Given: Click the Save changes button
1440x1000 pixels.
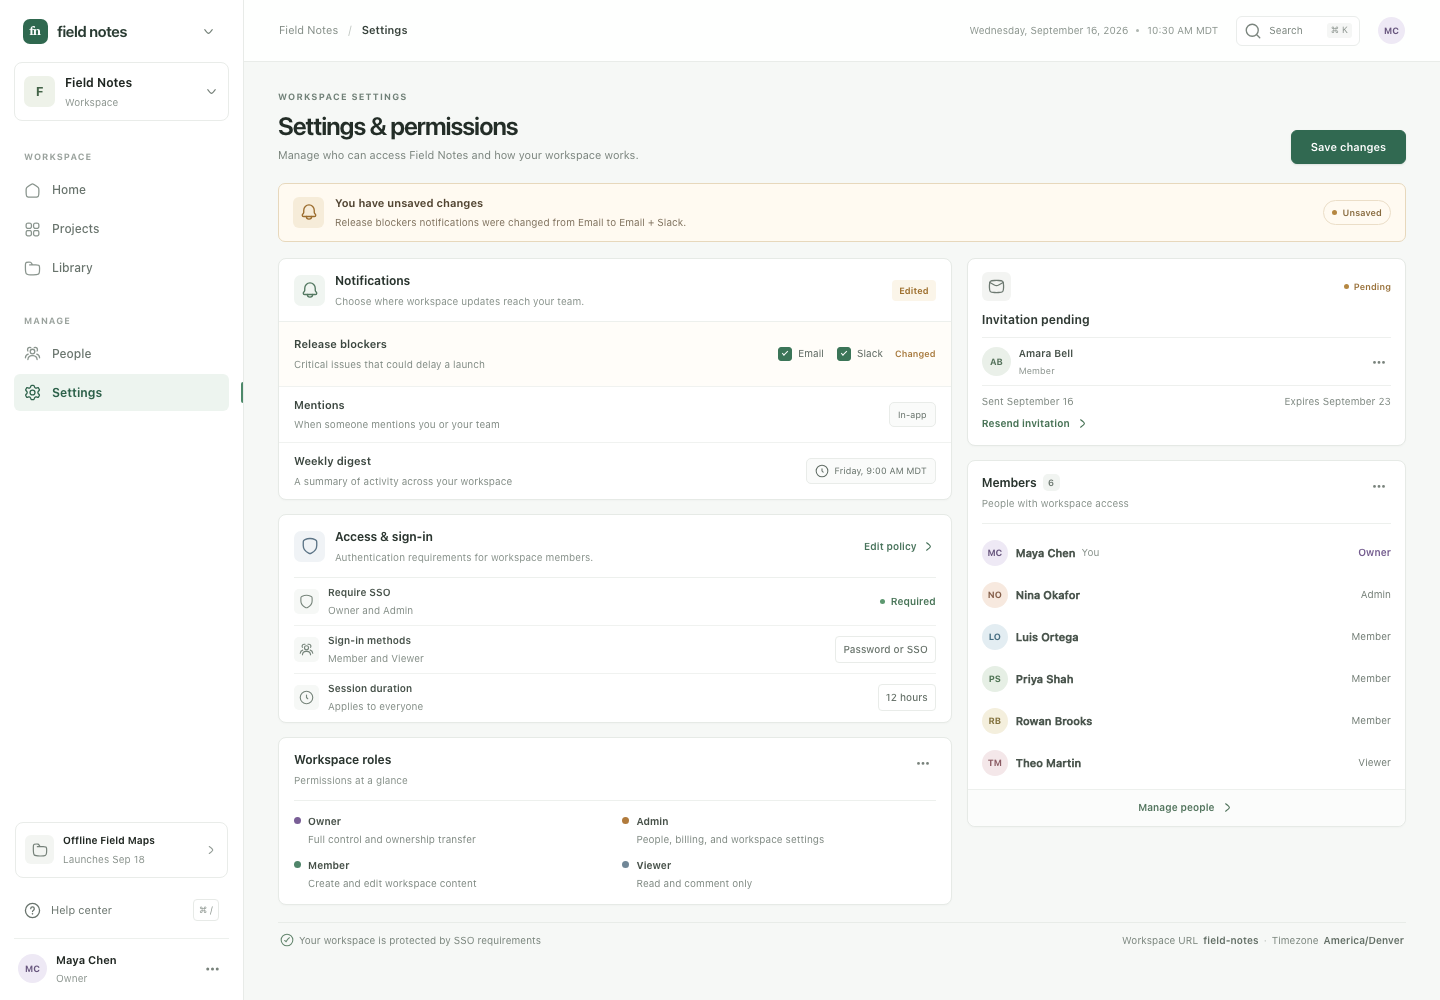Looking at the screenshot, I should [1348, 147].
